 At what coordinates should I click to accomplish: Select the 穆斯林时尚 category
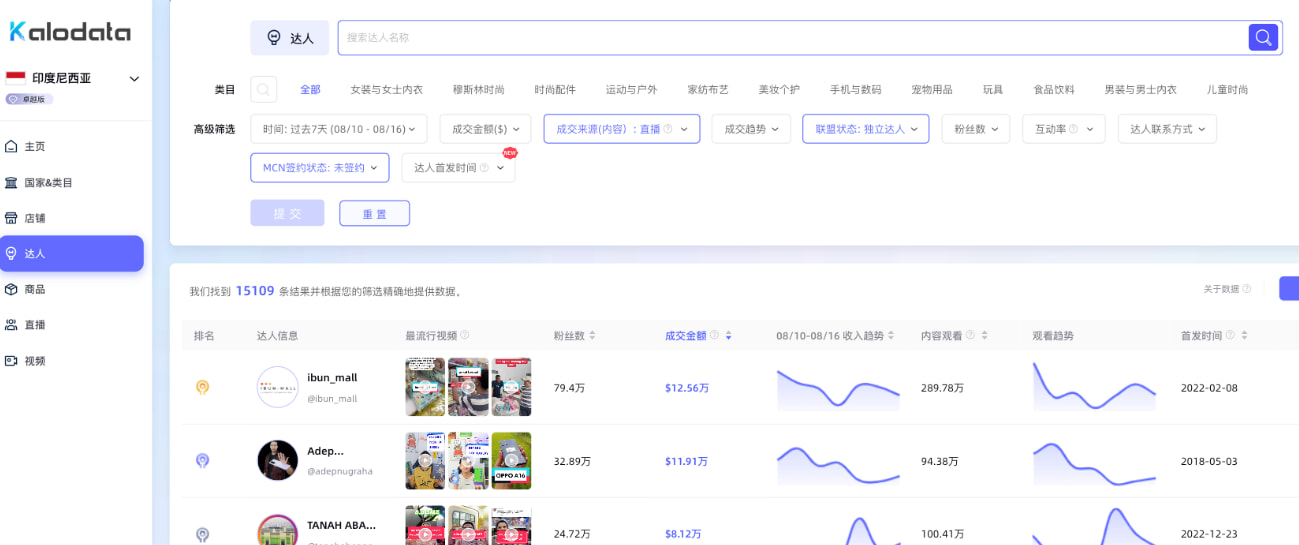[x=478, y=89]
